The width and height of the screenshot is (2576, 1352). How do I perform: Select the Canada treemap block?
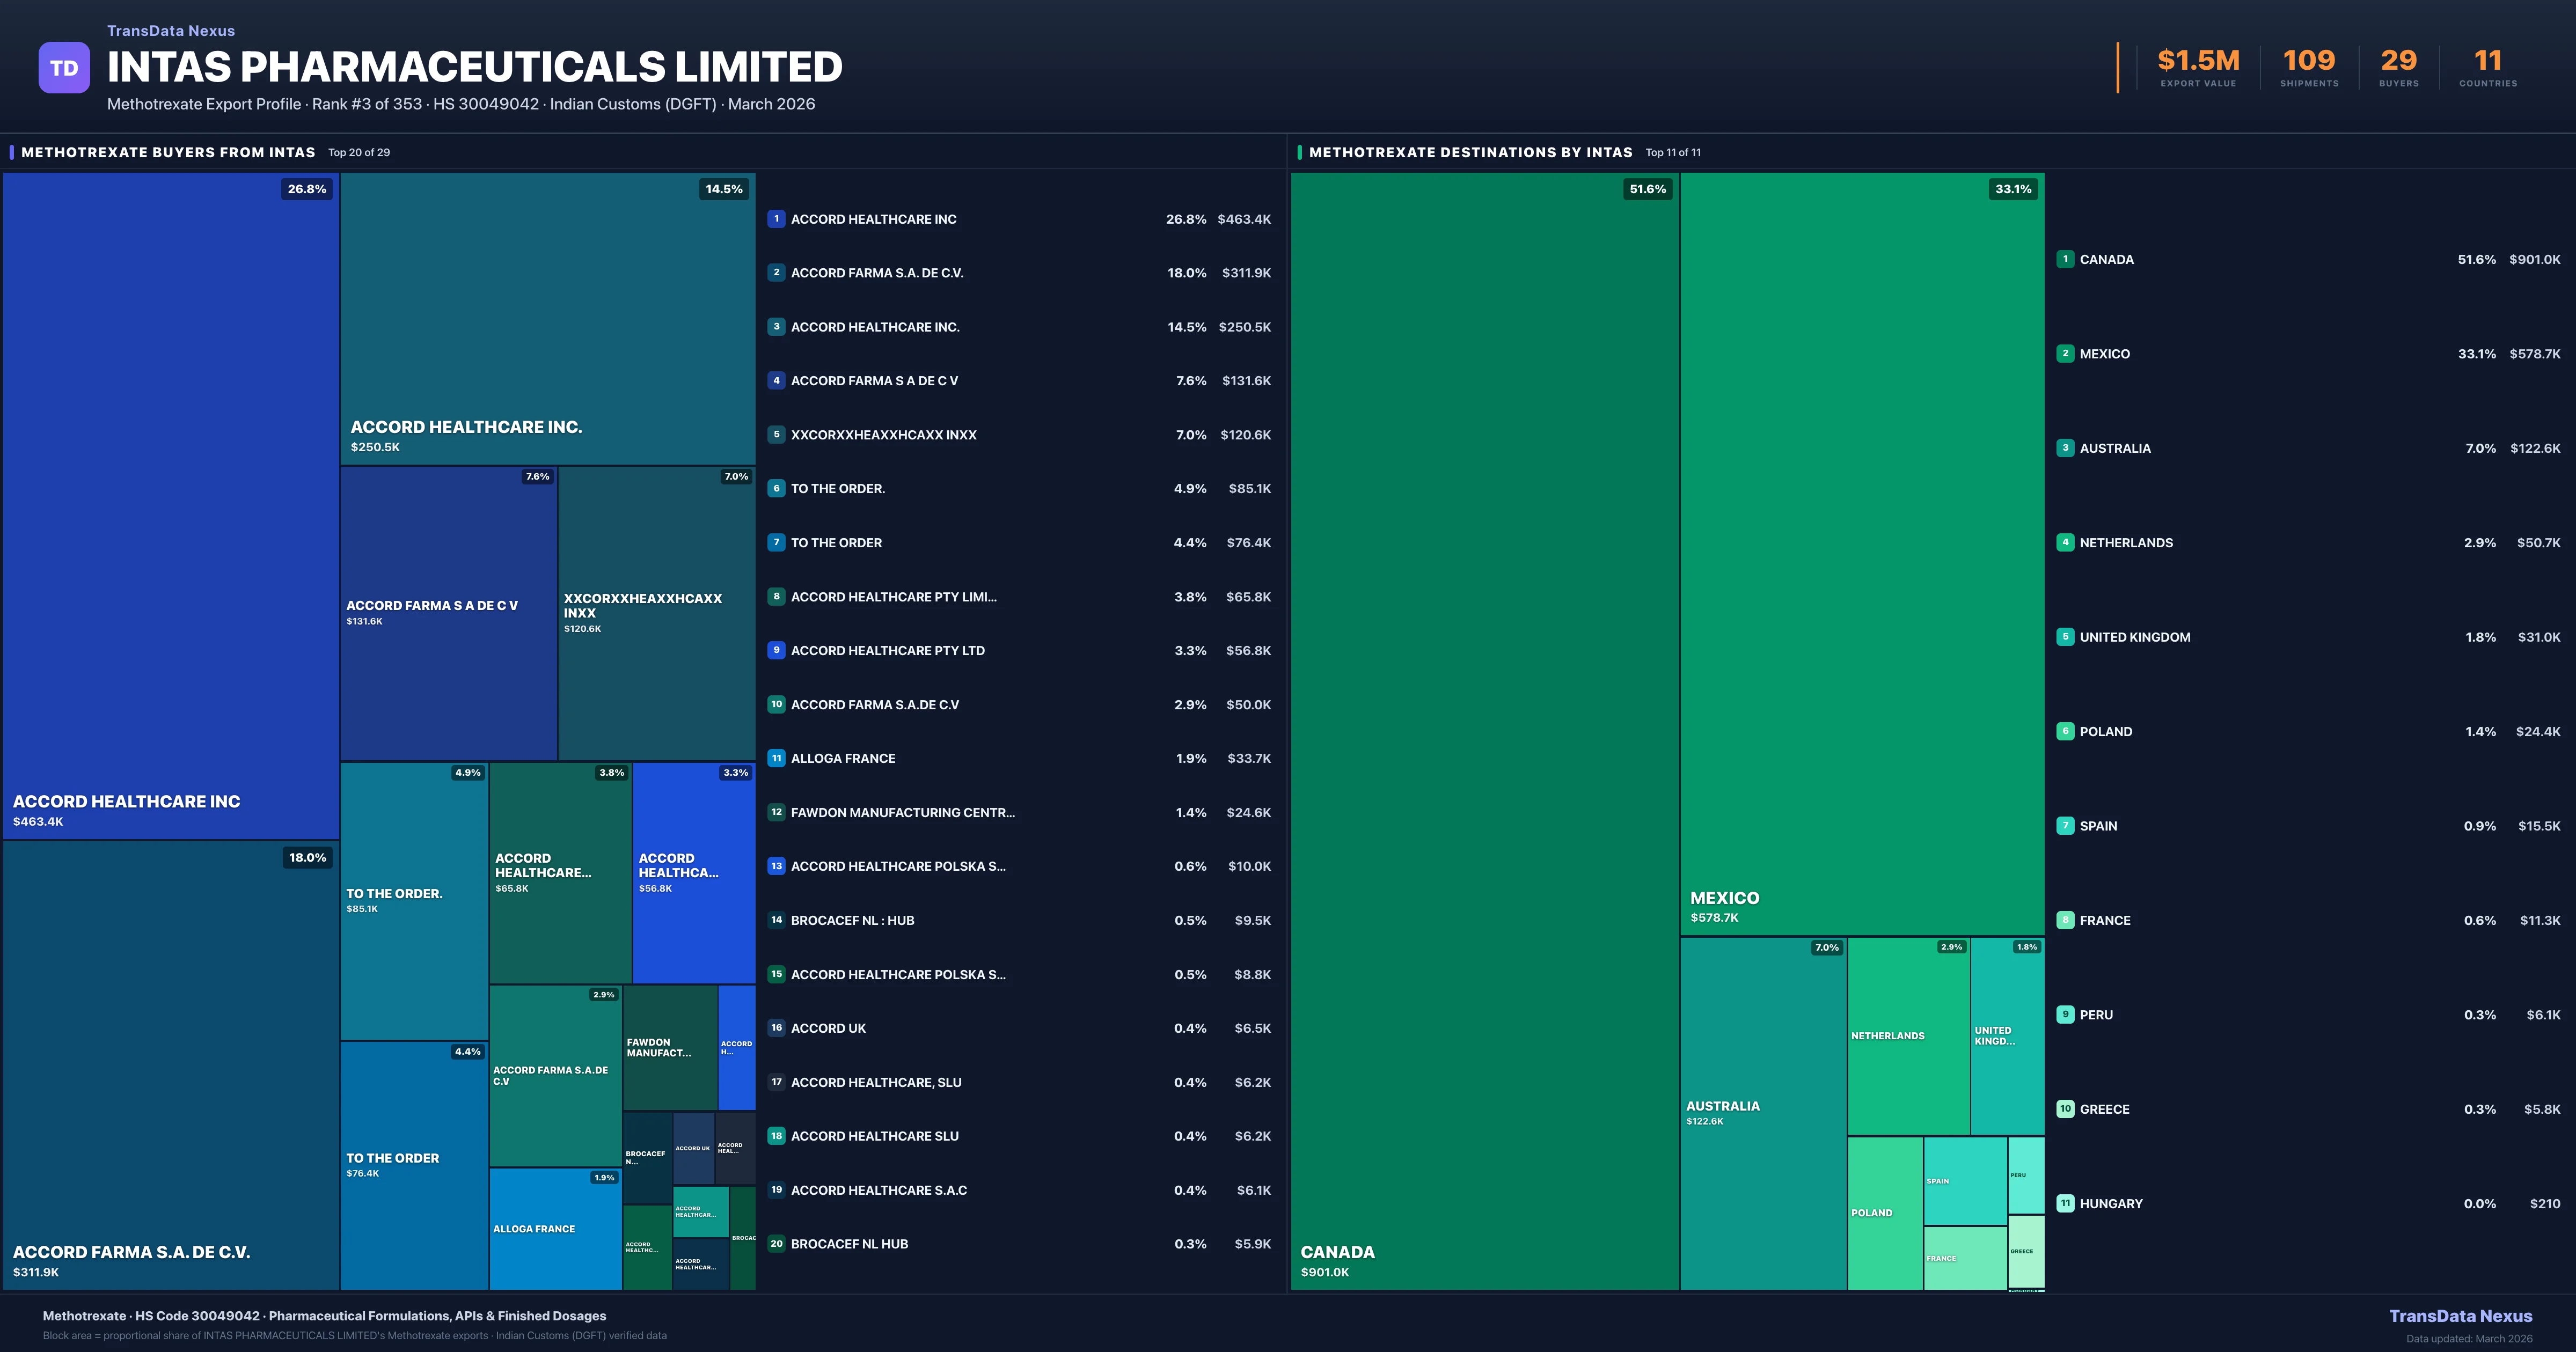pos(1484,730)
